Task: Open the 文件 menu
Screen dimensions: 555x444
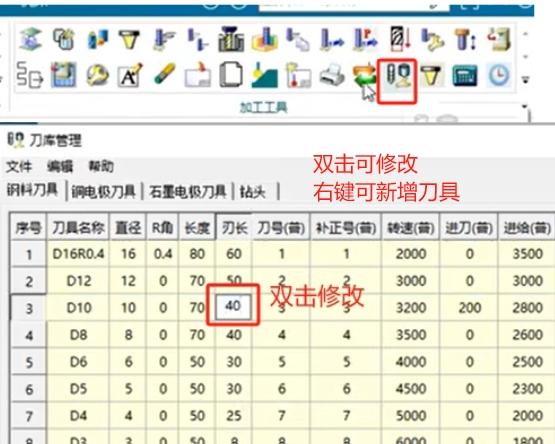Action: (19, 166)
